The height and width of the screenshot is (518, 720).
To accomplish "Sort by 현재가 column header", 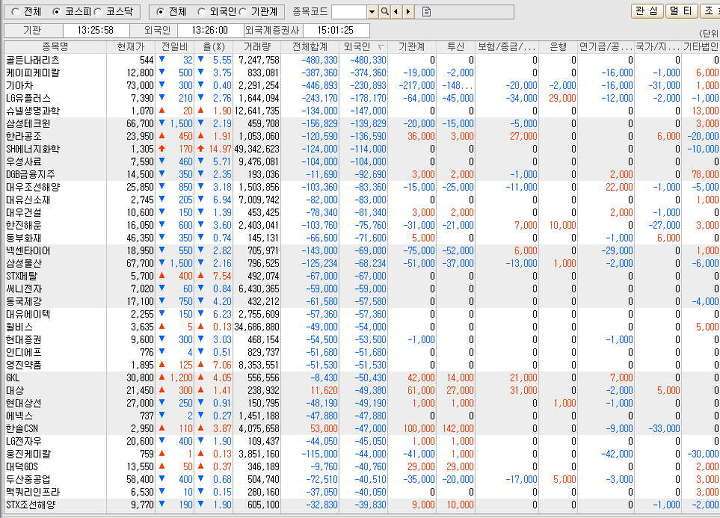I will (x=131, y=47).
